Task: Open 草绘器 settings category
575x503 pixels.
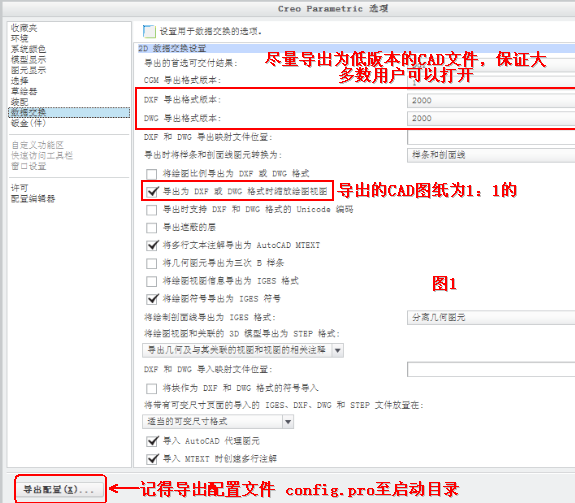Action: pyautogui.click(x=24, y=91)
